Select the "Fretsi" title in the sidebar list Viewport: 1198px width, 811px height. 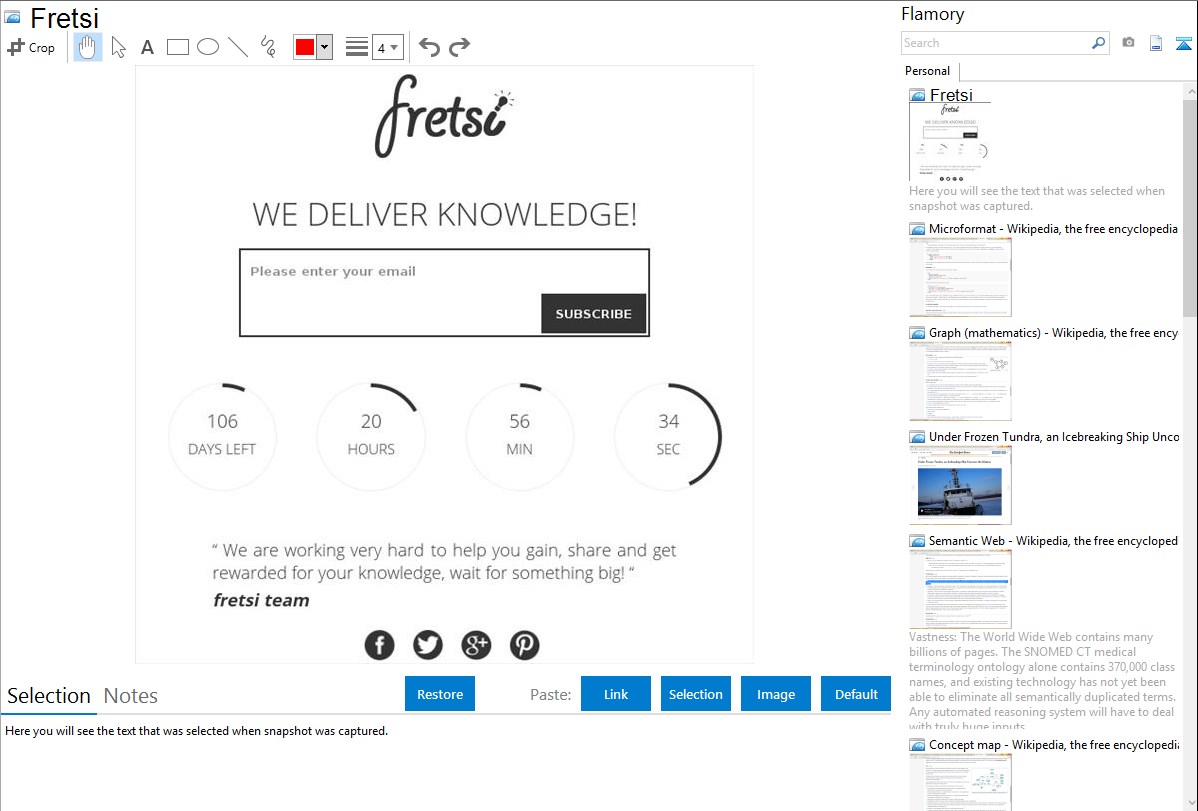tap(951, 95)
